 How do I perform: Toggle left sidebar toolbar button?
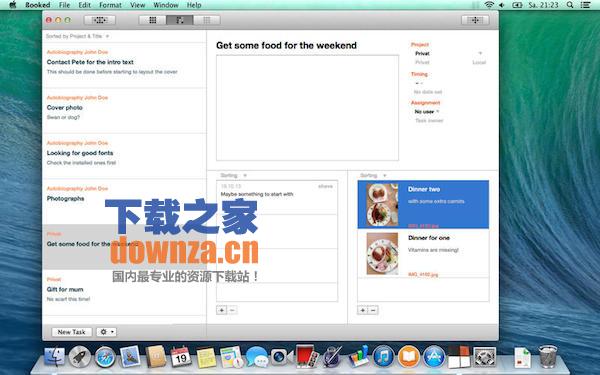[99, 20]
